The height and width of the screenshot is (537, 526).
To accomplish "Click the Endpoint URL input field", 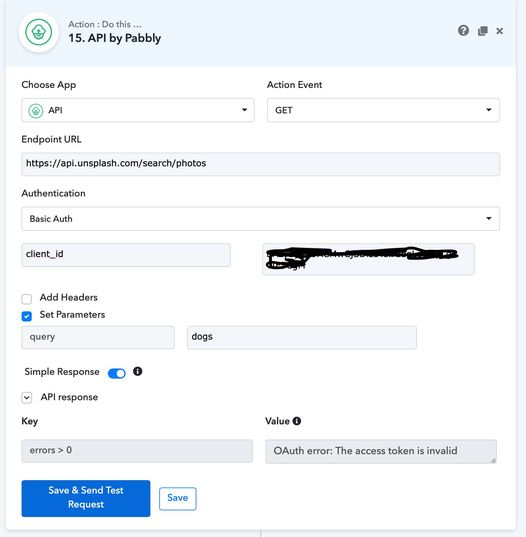I will (260, 164).
